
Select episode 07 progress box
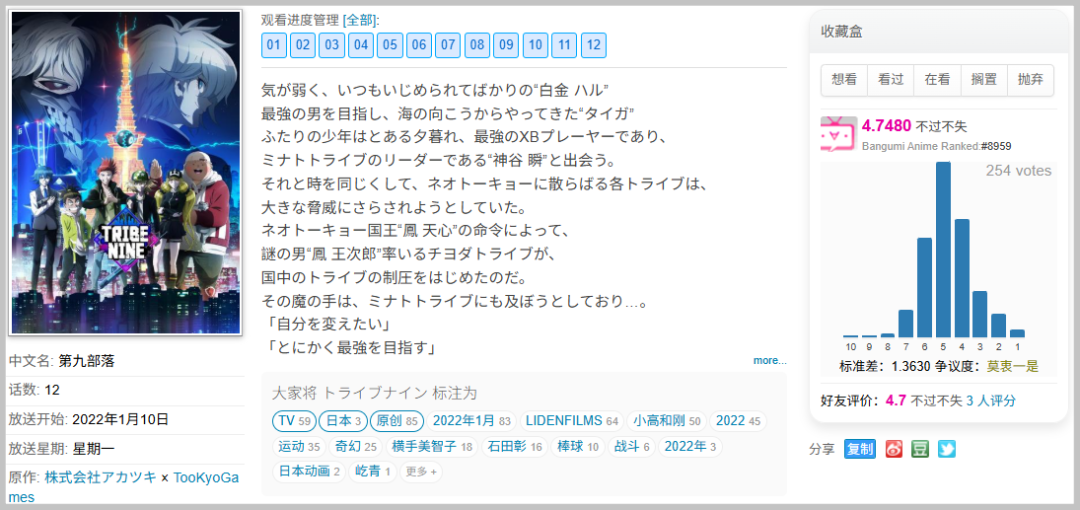click(448, 45)
